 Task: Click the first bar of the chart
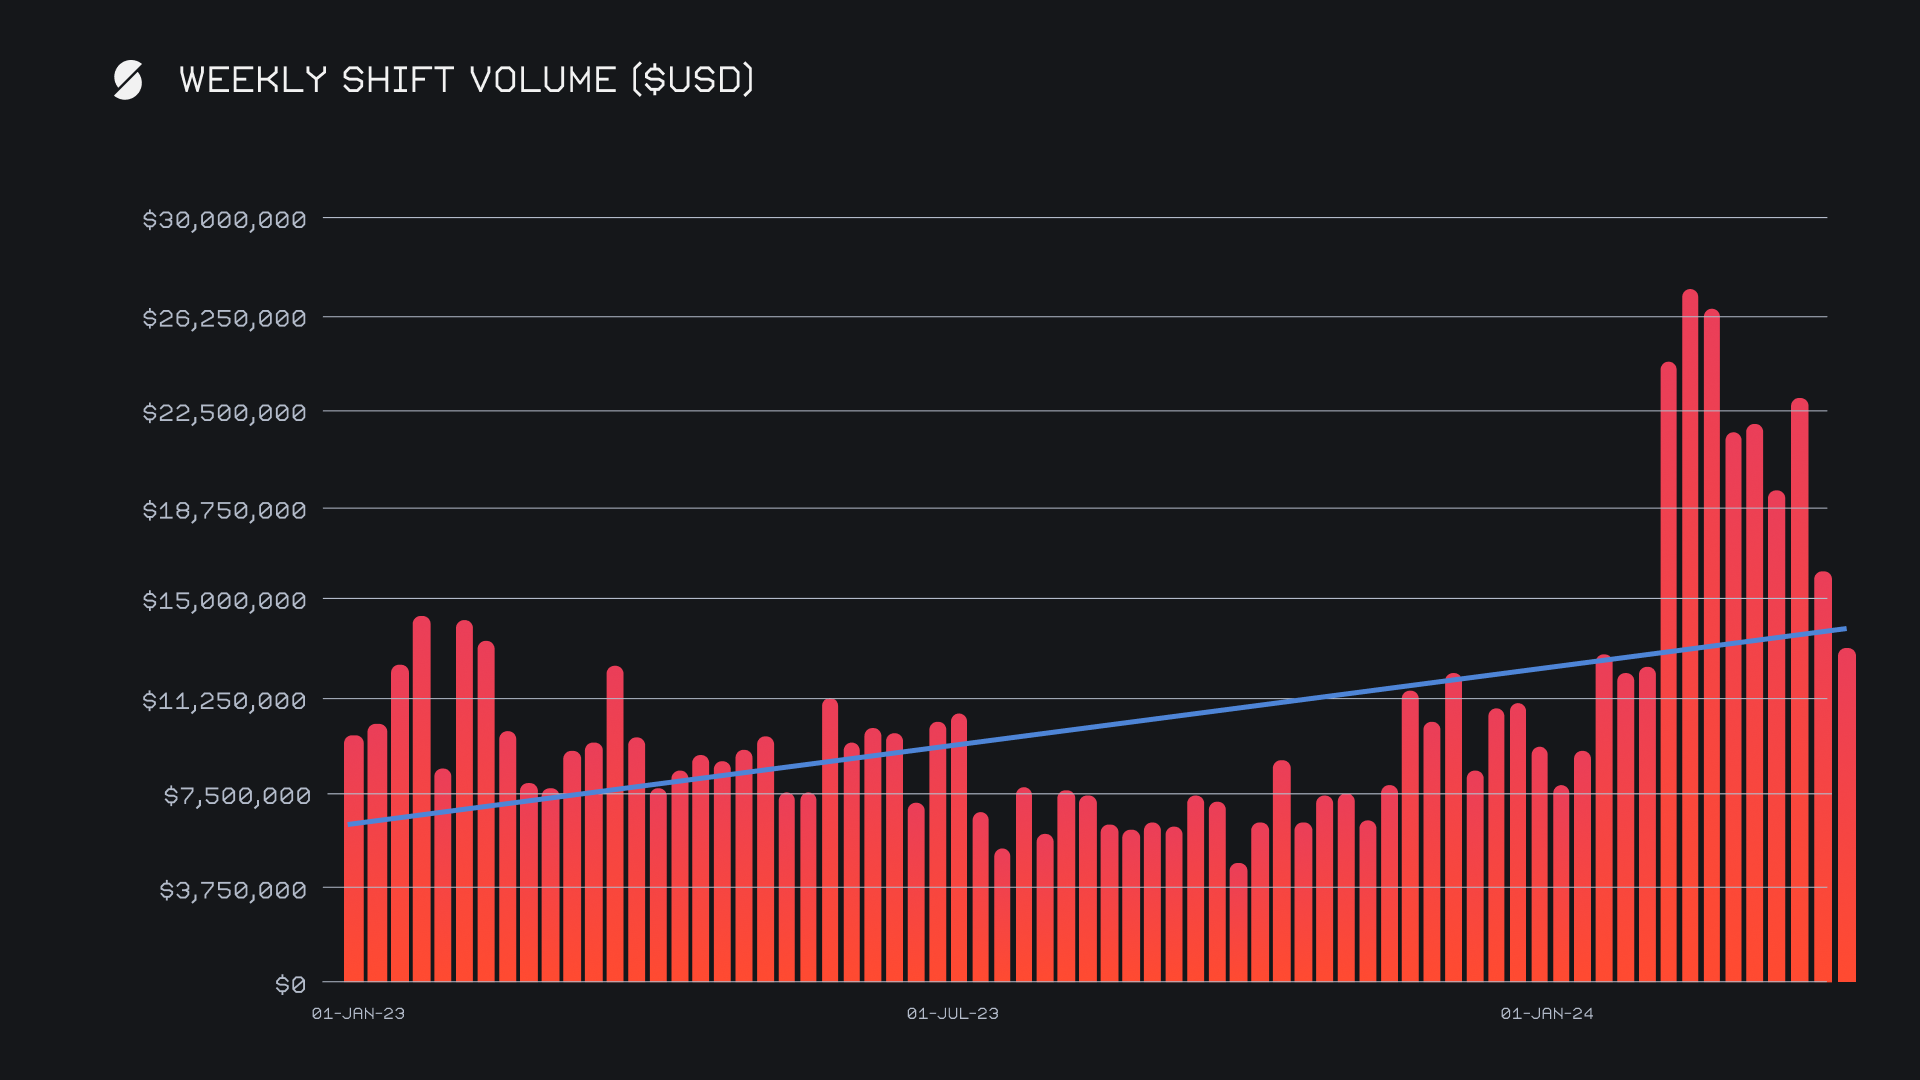point(354,860)
